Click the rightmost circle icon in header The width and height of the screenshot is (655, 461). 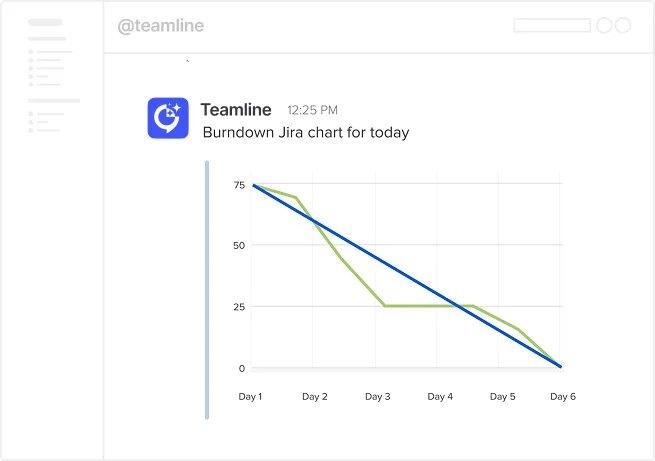(x=622, y=26)
